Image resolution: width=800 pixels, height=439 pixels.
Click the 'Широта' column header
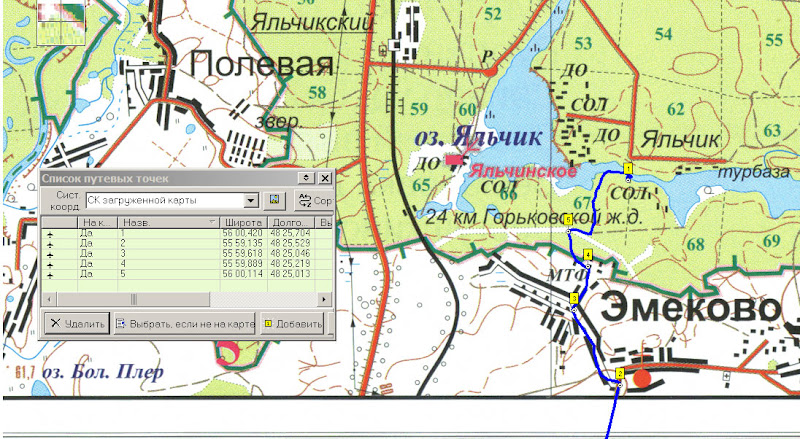pyautogui.click(x=243, y=223)
